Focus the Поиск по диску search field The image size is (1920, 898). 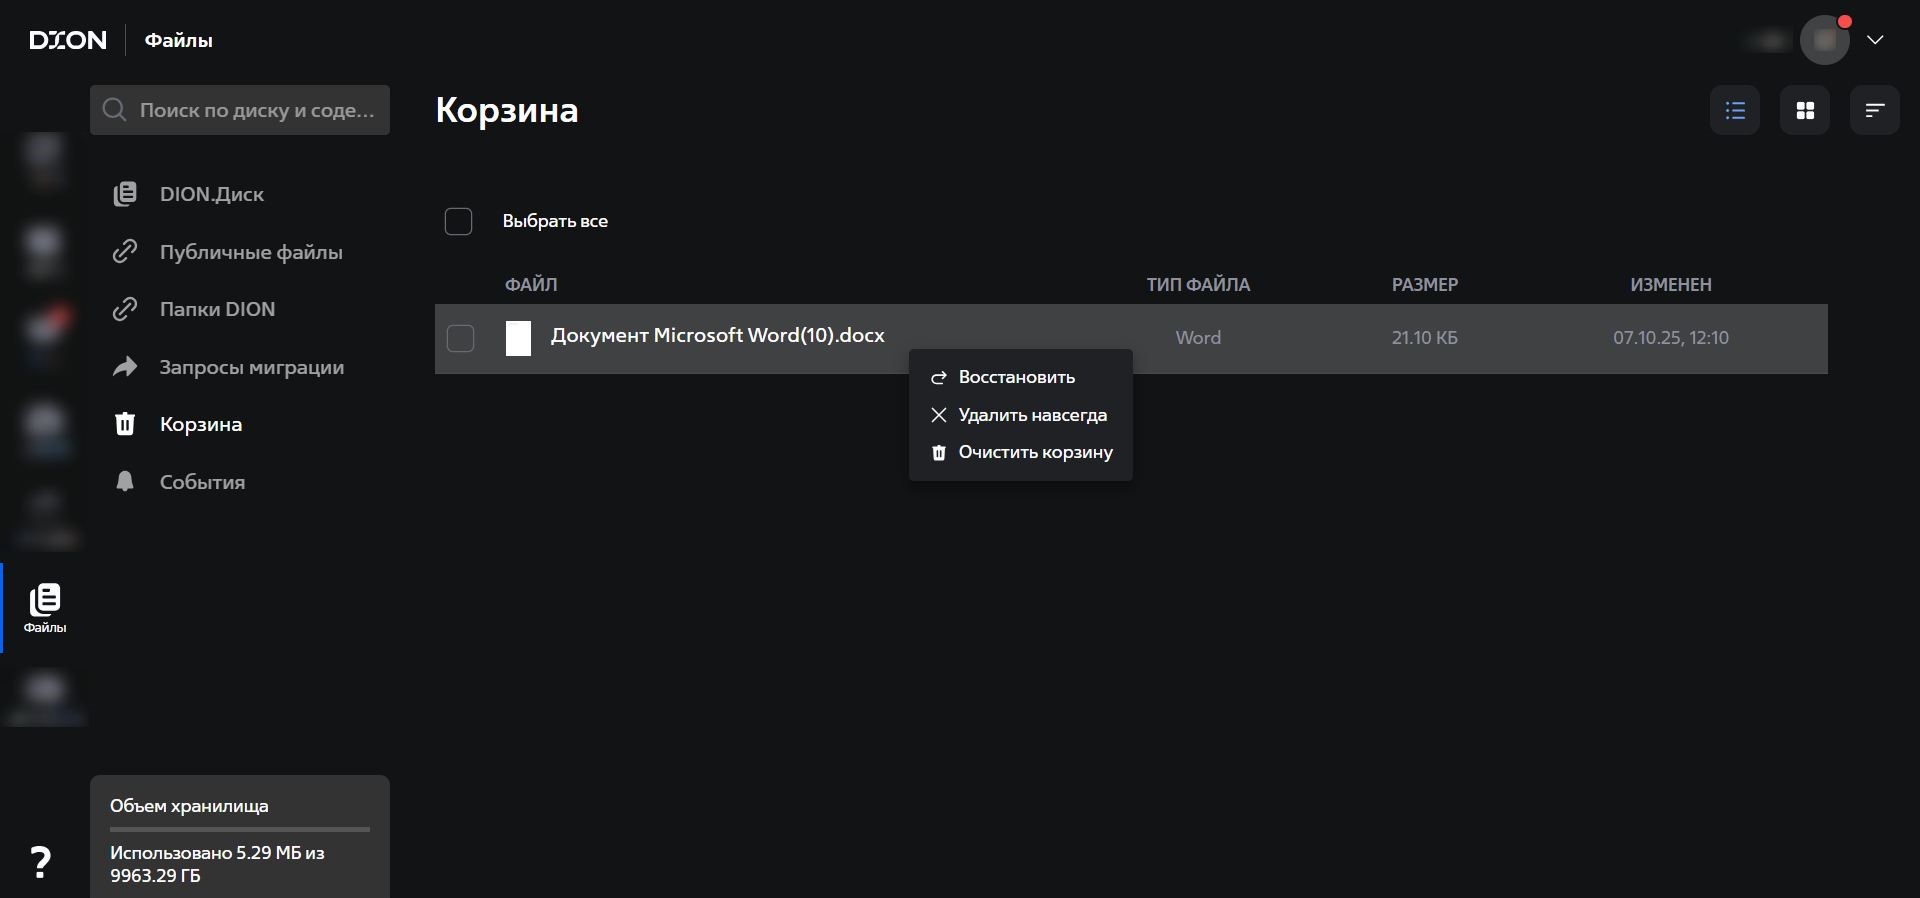255,110
